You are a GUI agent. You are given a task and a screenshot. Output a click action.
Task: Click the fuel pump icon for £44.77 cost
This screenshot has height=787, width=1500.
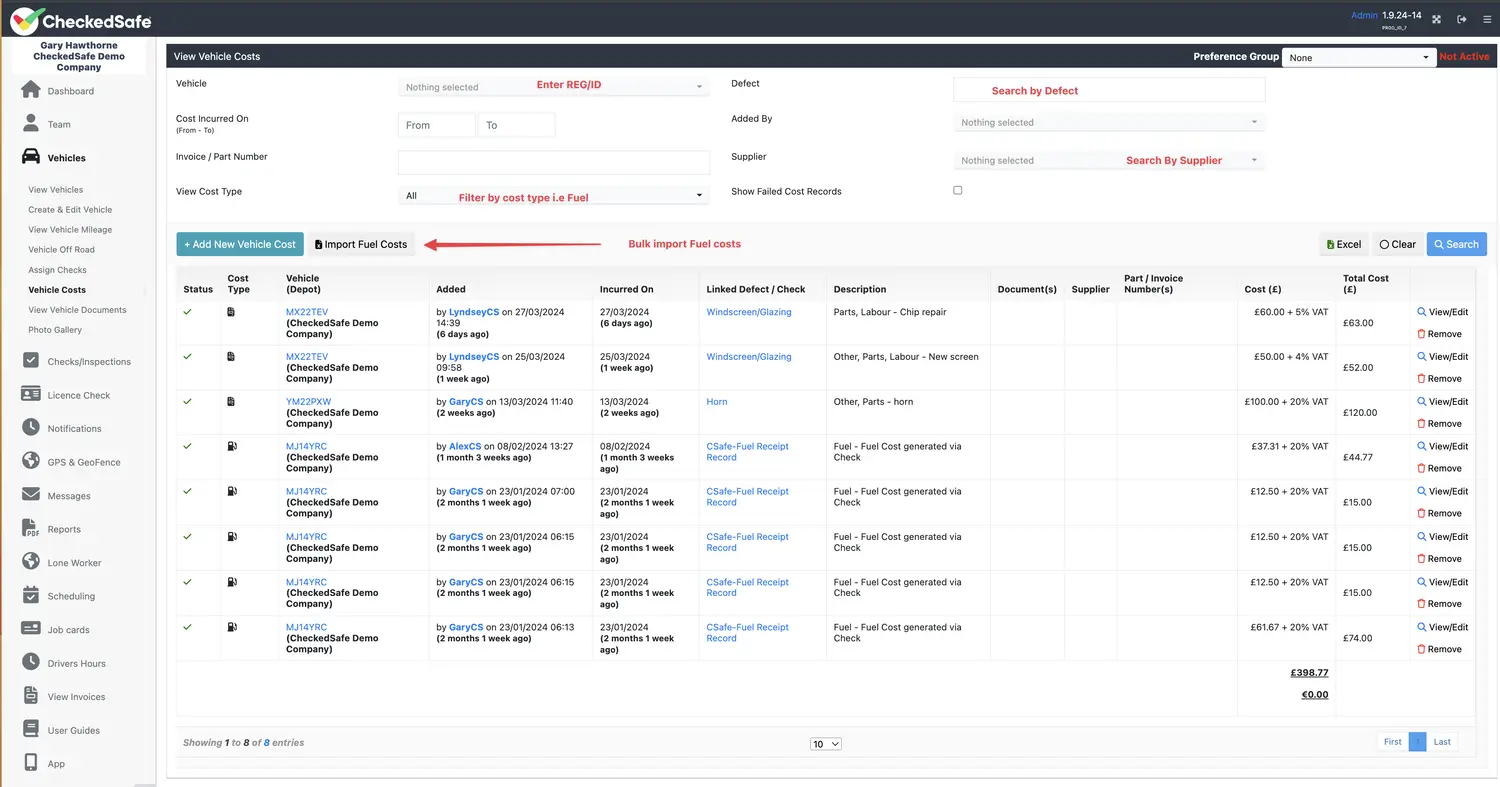point(232,447)
